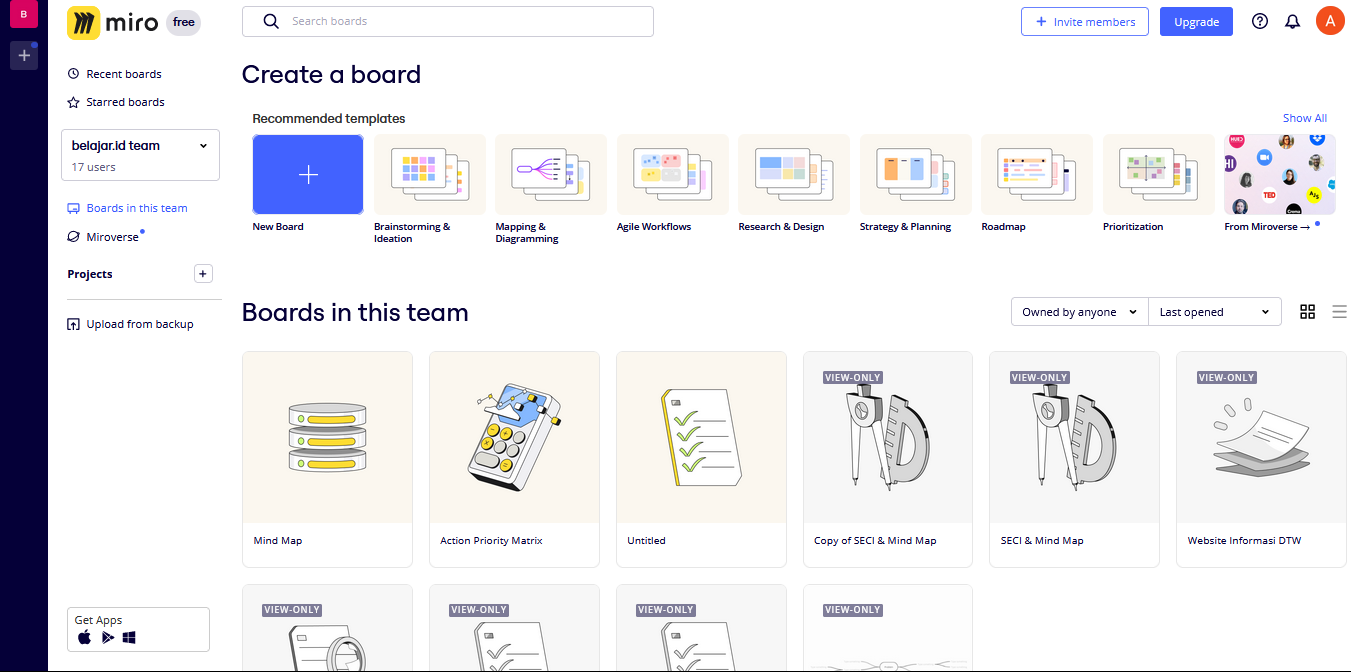Image resolution: width=1351 pixels, height=672 pixels.
Task: Select Starred boards in the sidebar
Action: [x=124, y=101]
